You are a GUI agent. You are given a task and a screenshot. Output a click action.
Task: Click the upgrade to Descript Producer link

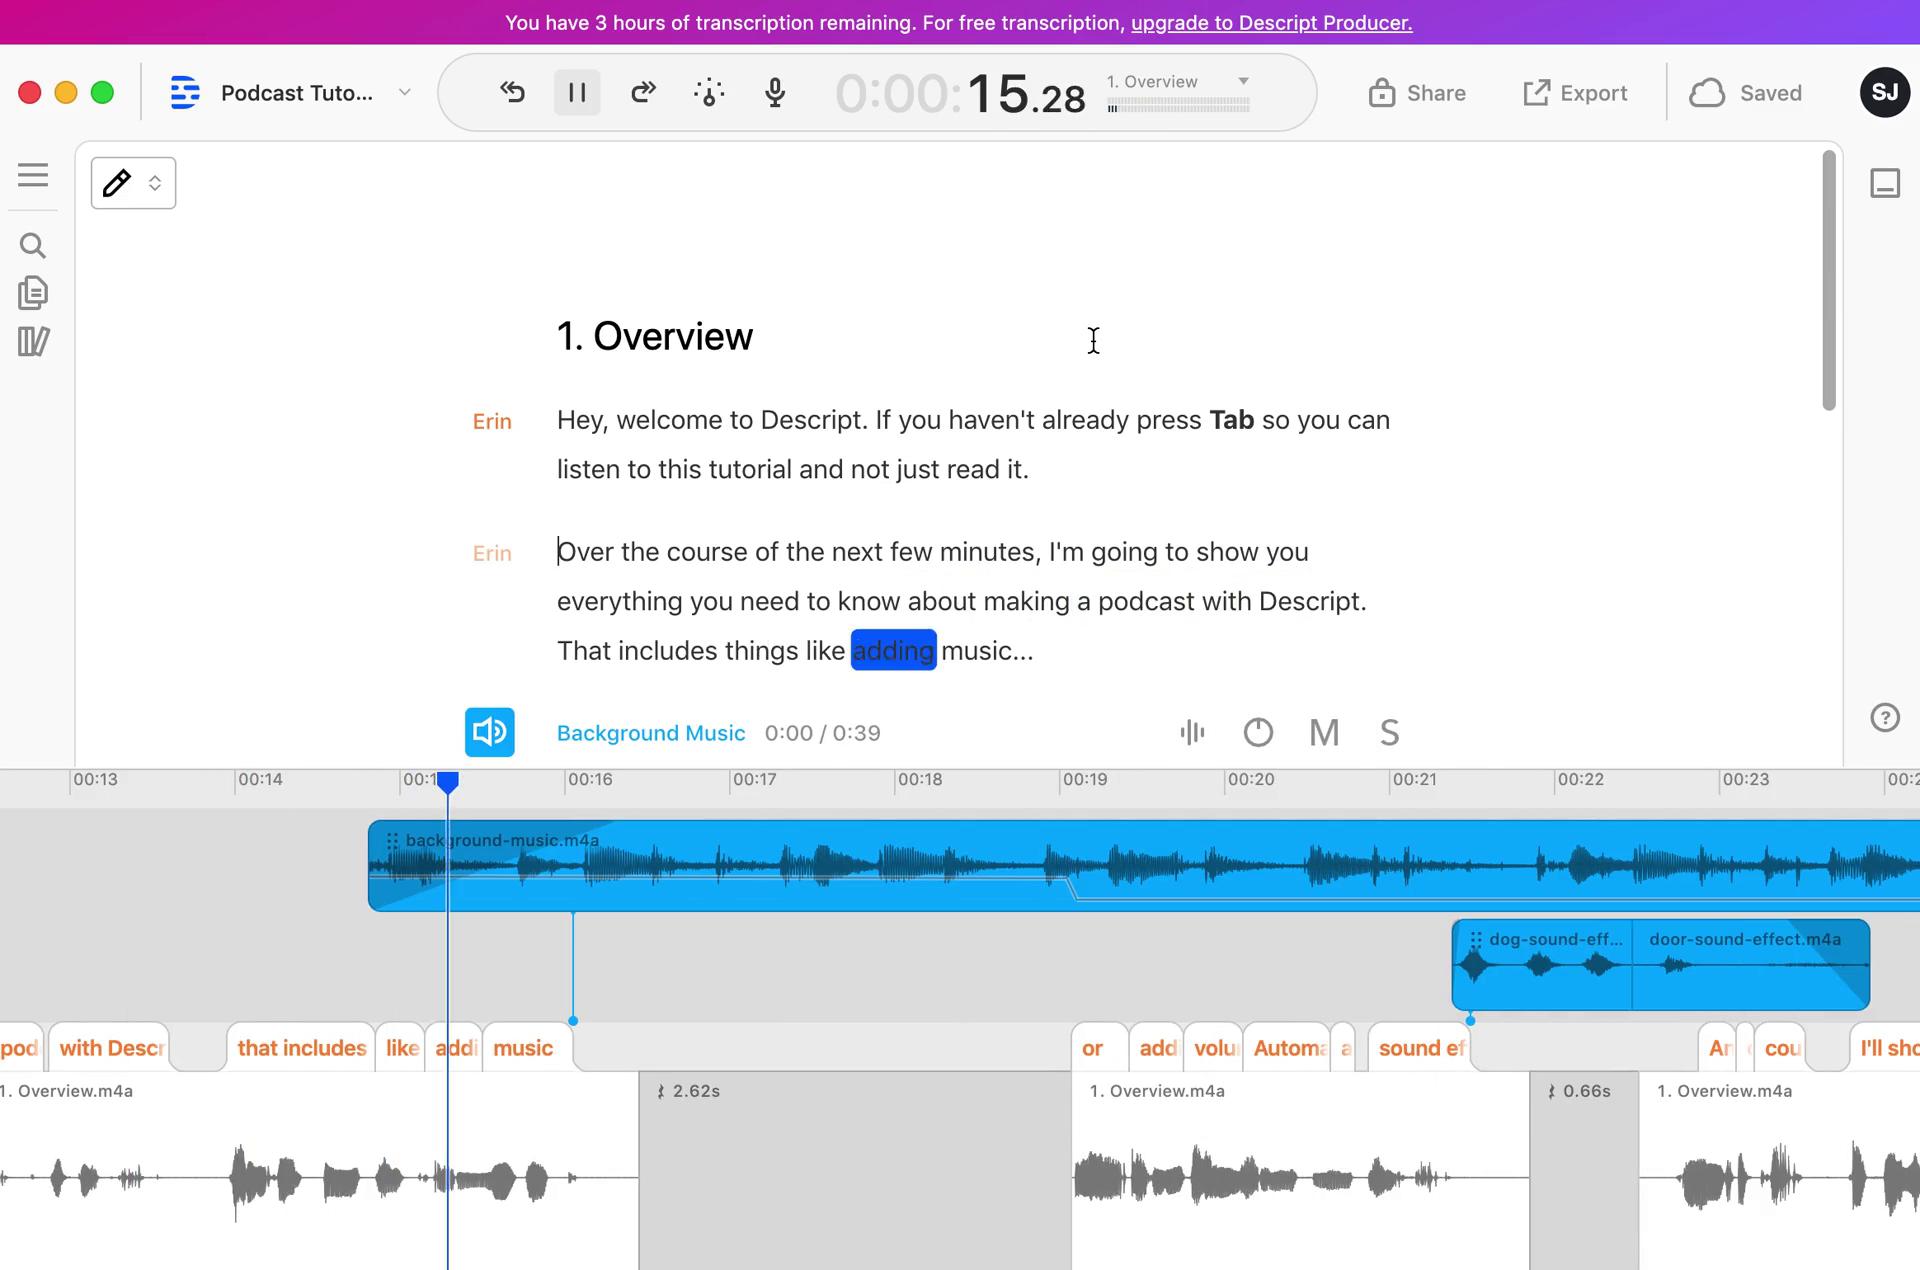(1271, 23)
